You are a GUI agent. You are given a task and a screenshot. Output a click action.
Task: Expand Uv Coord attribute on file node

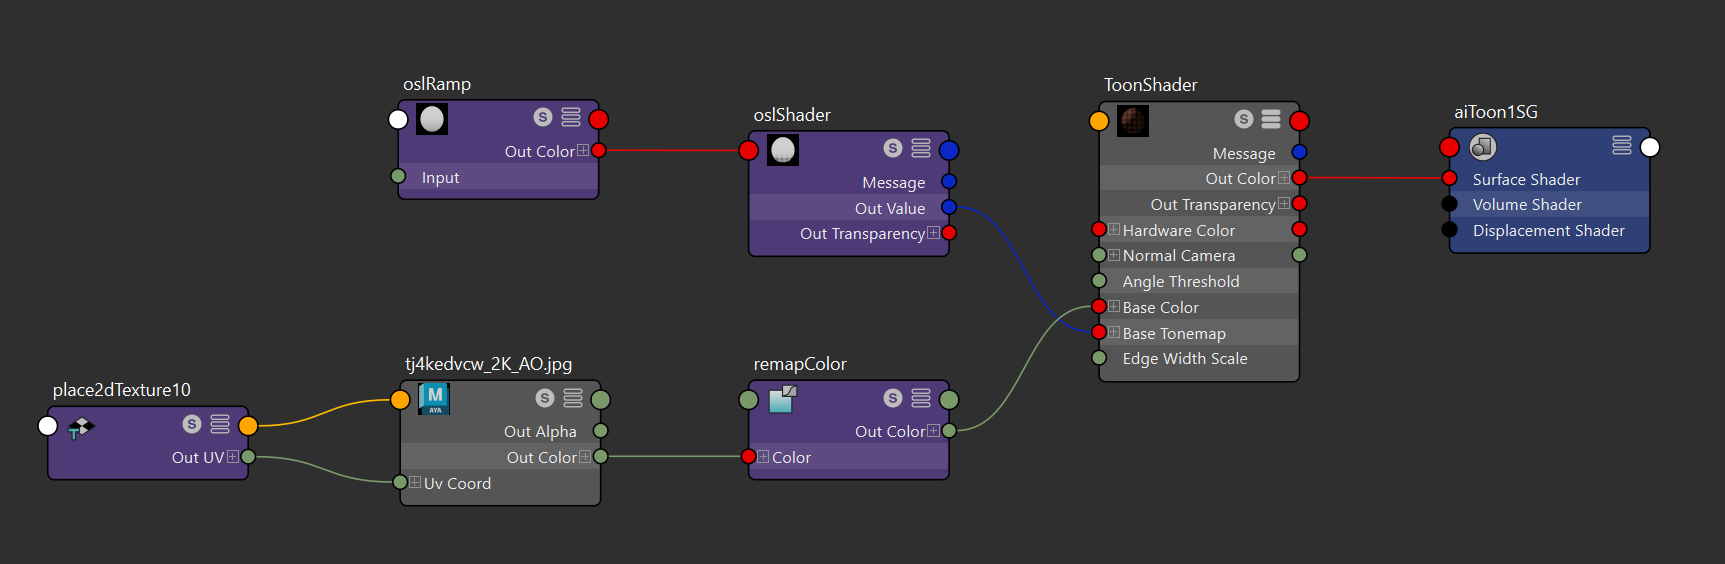click(x=415, y=483)
